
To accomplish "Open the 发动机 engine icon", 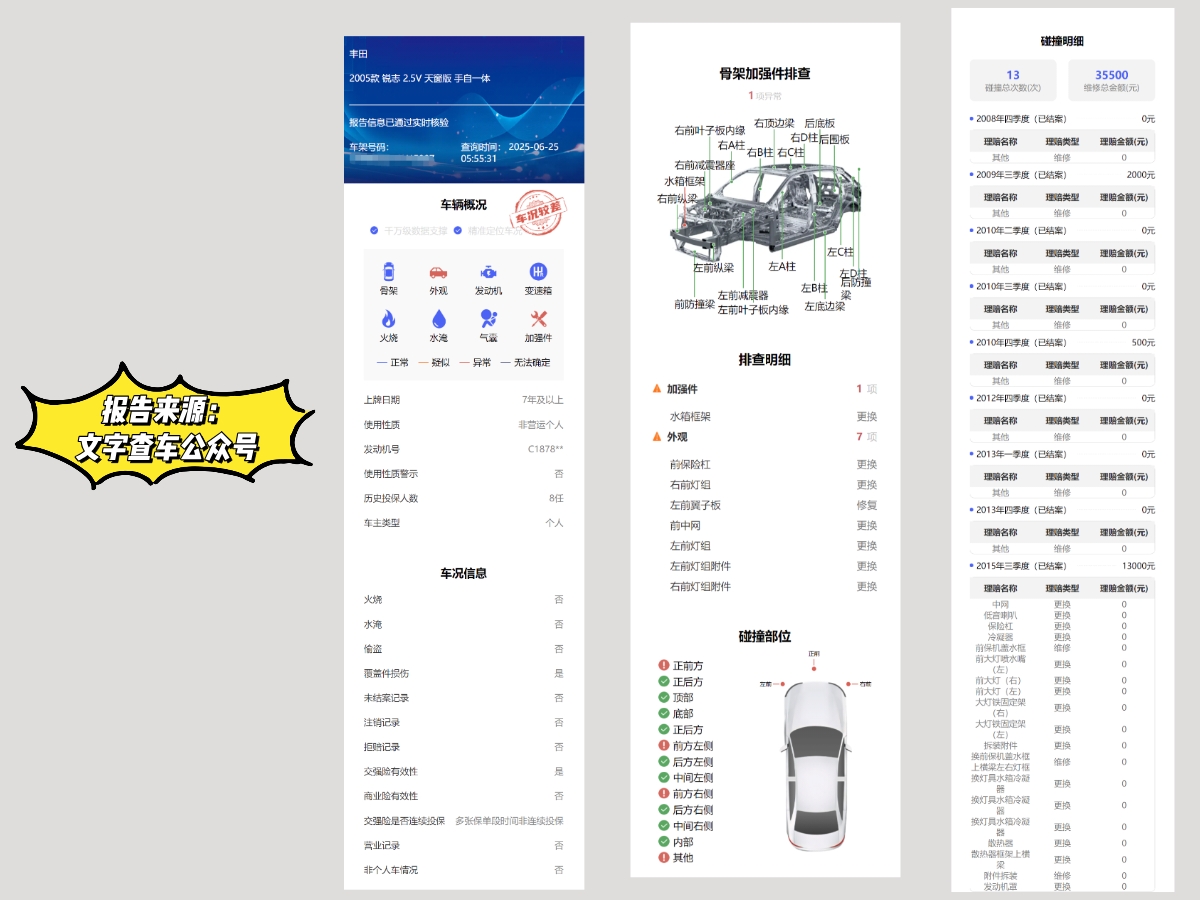I will [x=488, y=272].
